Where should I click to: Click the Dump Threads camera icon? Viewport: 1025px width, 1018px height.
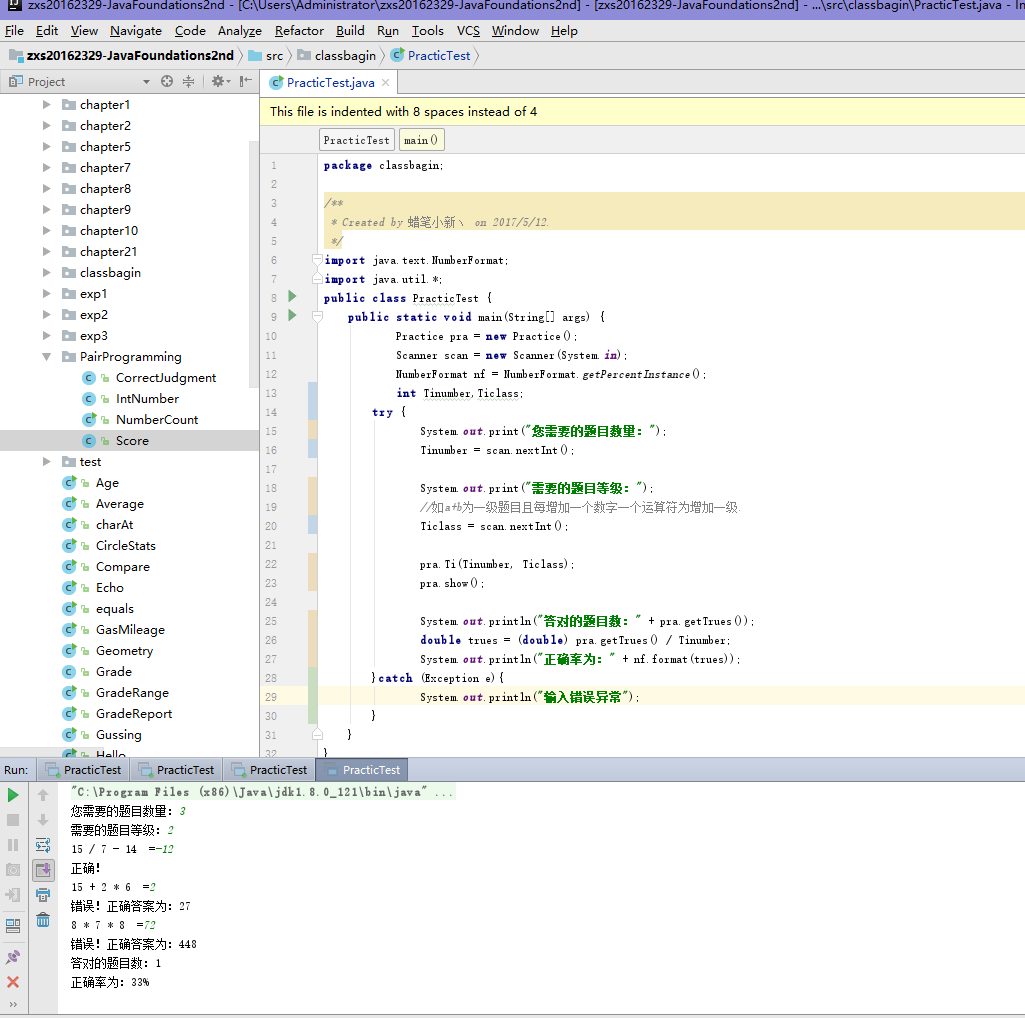(x=12, y=870)
